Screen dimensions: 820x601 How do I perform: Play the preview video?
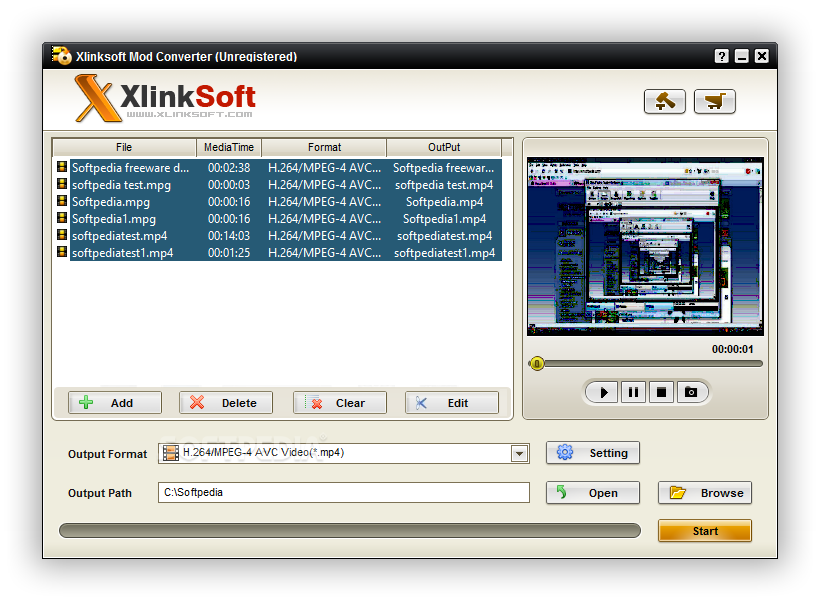[x=603, y=392]
